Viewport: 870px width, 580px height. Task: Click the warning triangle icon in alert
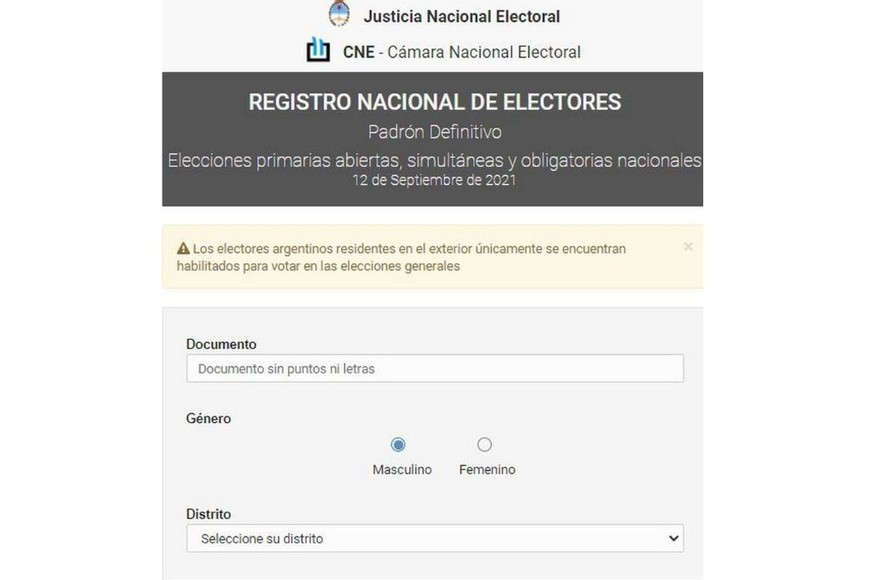(x=183, y=249)
